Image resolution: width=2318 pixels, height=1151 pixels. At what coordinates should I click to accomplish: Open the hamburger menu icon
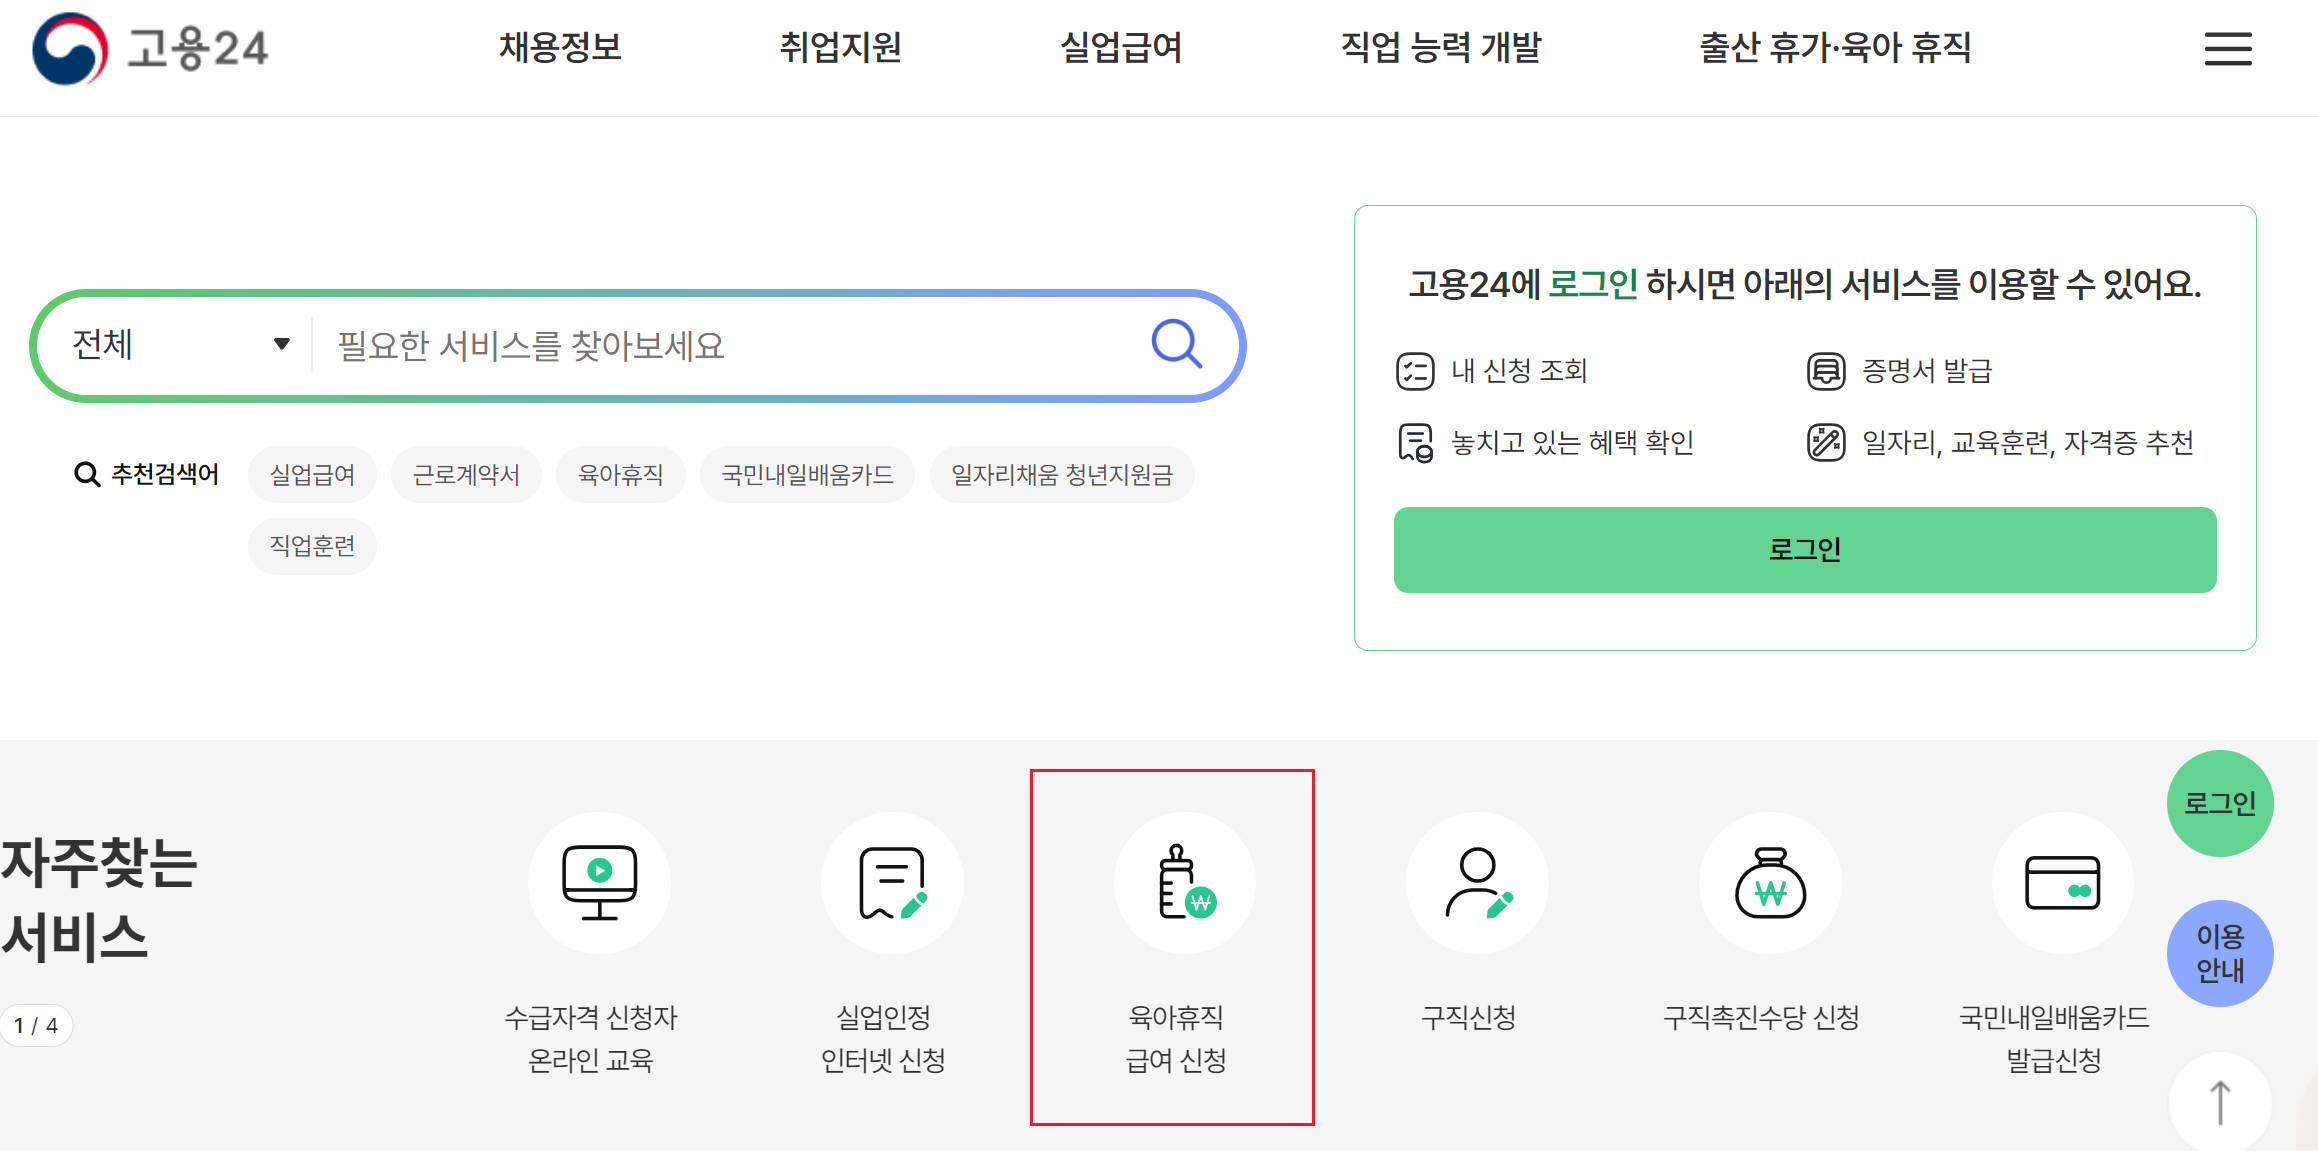(x=2227, y=49)
